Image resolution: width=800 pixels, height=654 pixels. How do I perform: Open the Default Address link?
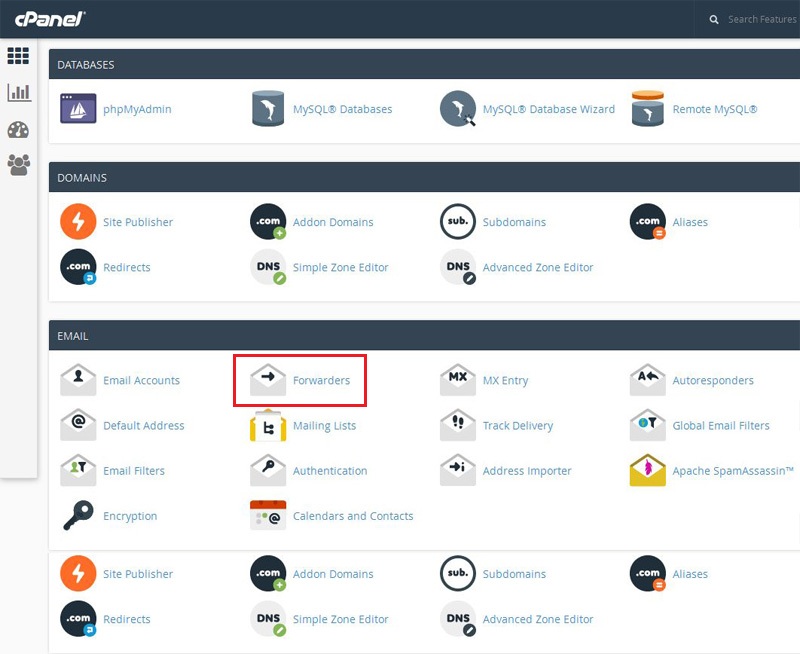tap(143, 425)
